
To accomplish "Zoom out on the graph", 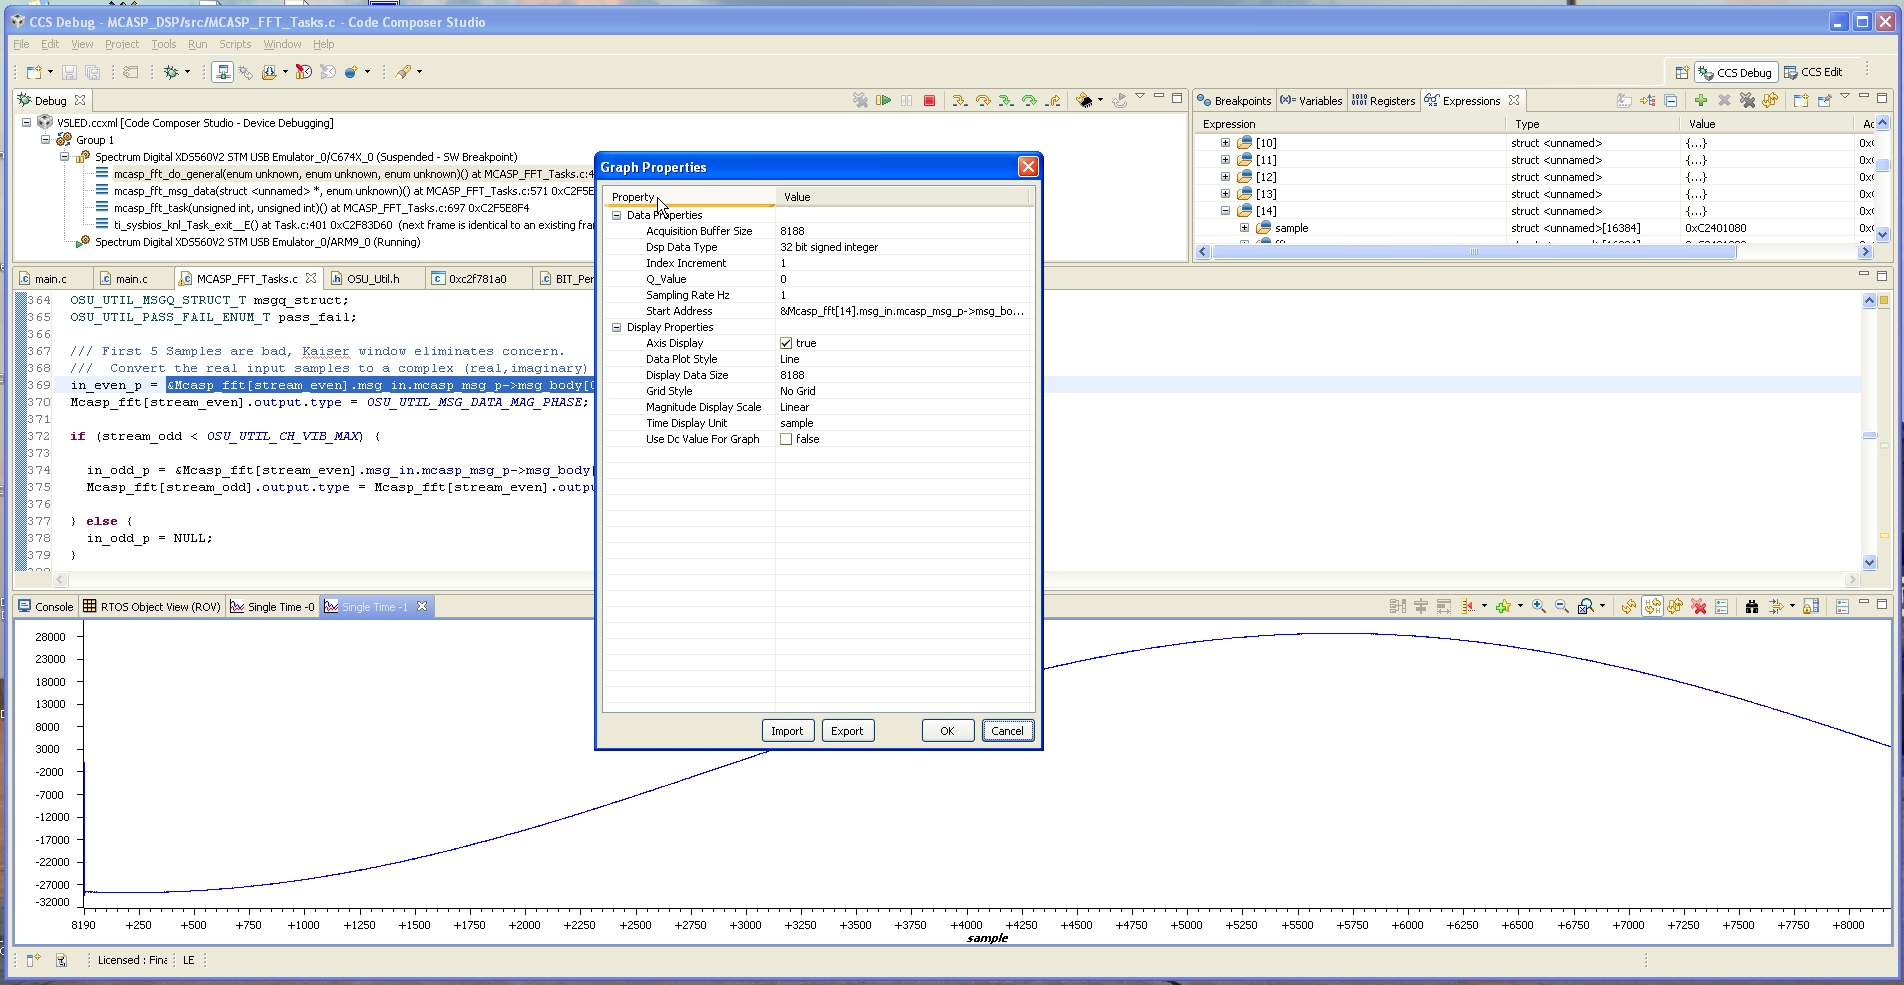I will [x=1561, y=606].
